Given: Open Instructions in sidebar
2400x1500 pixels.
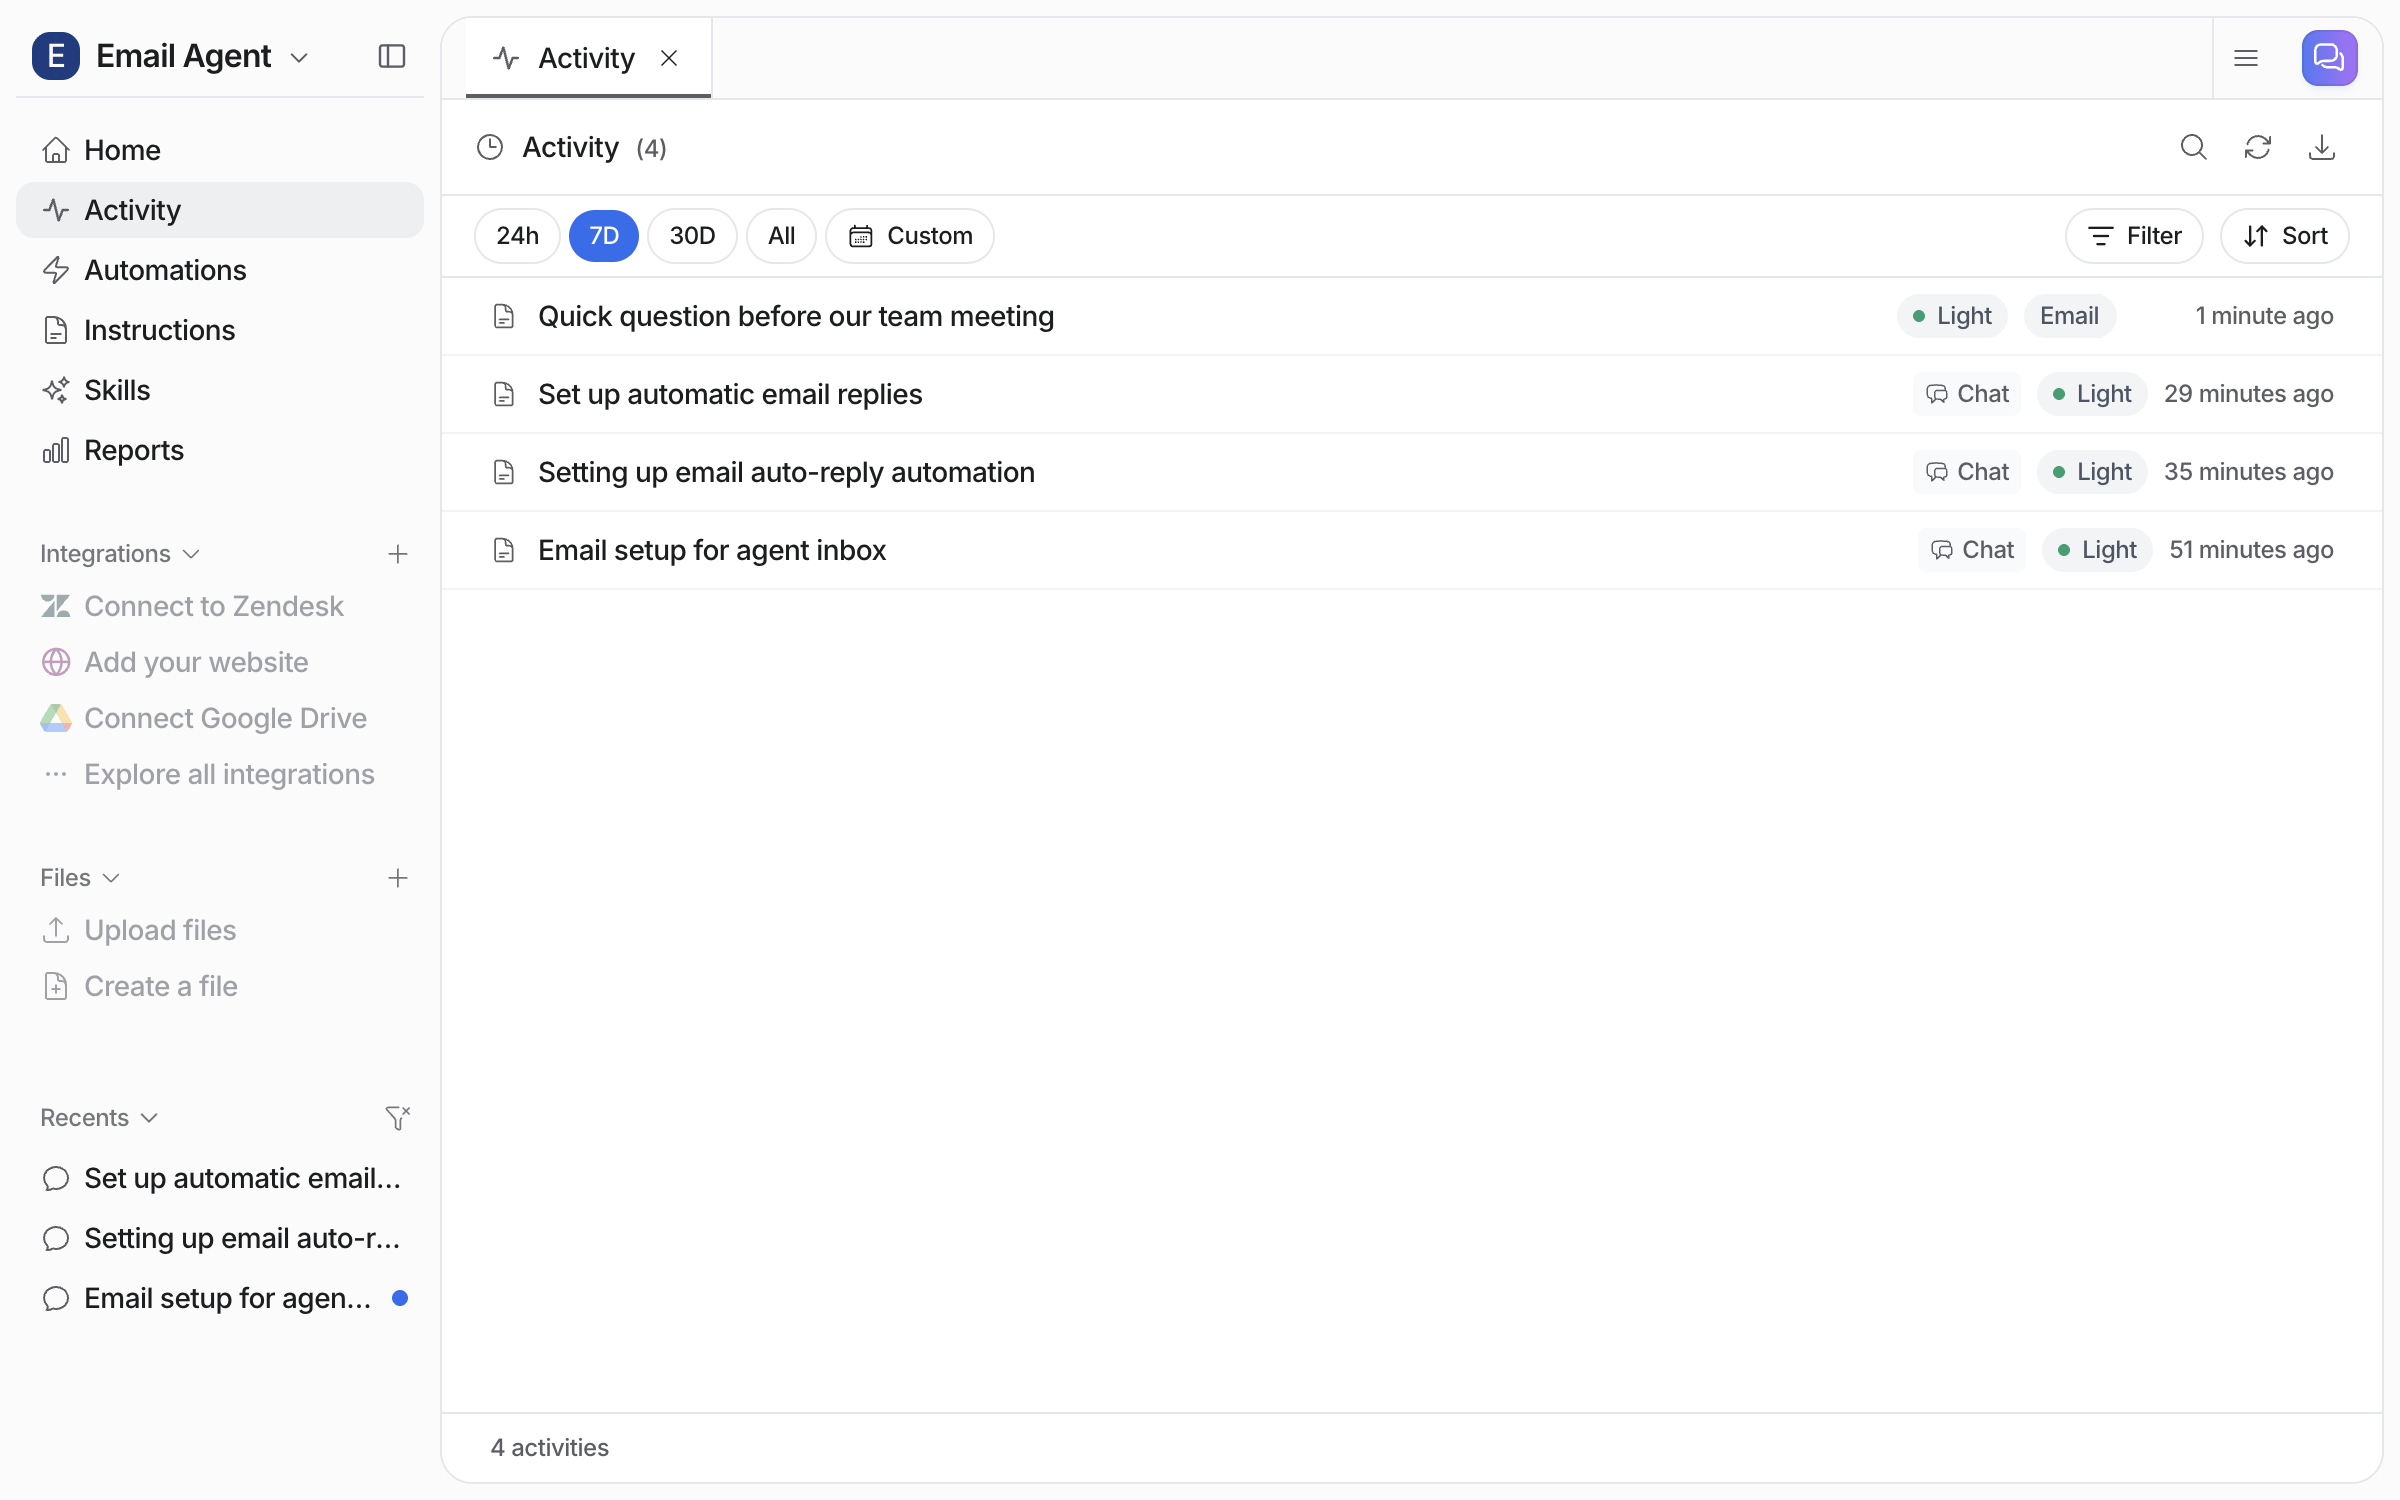Looking at the screenshot, I should 220,330.
